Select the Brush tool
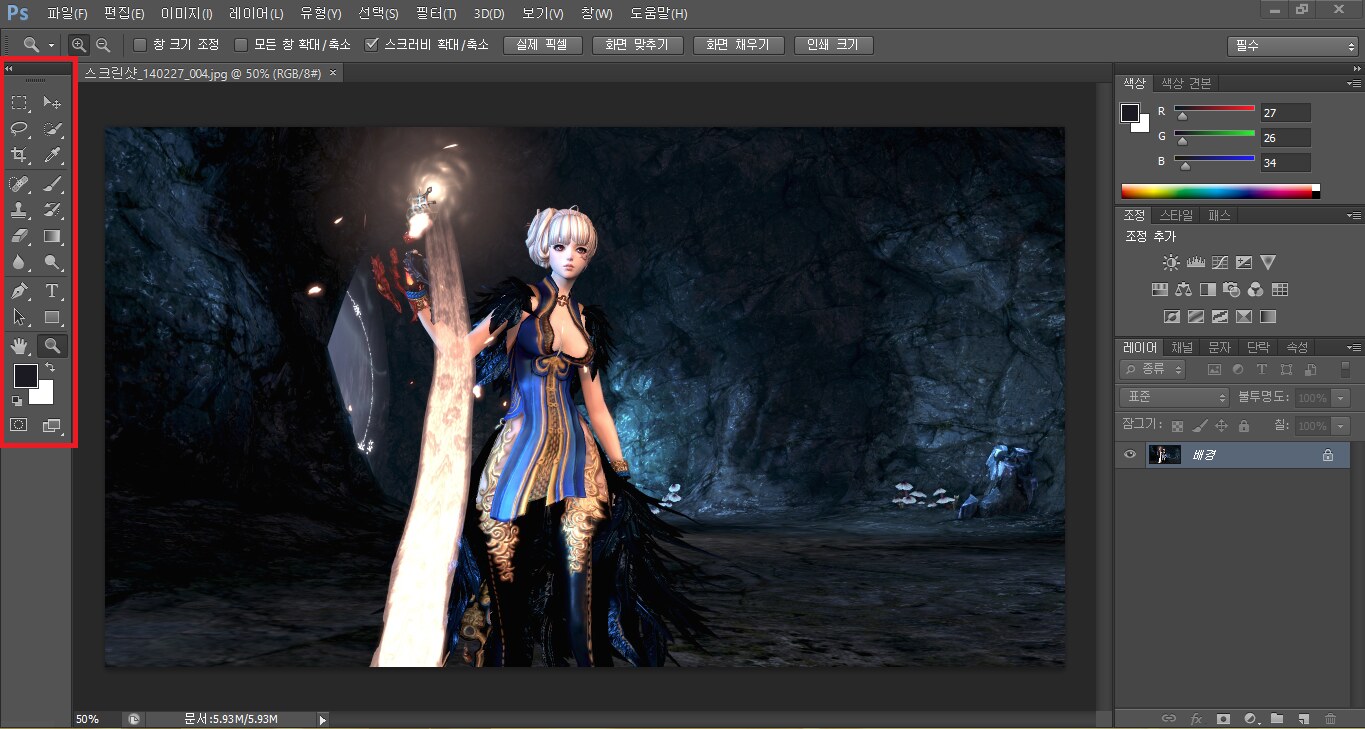 [52, 184]
